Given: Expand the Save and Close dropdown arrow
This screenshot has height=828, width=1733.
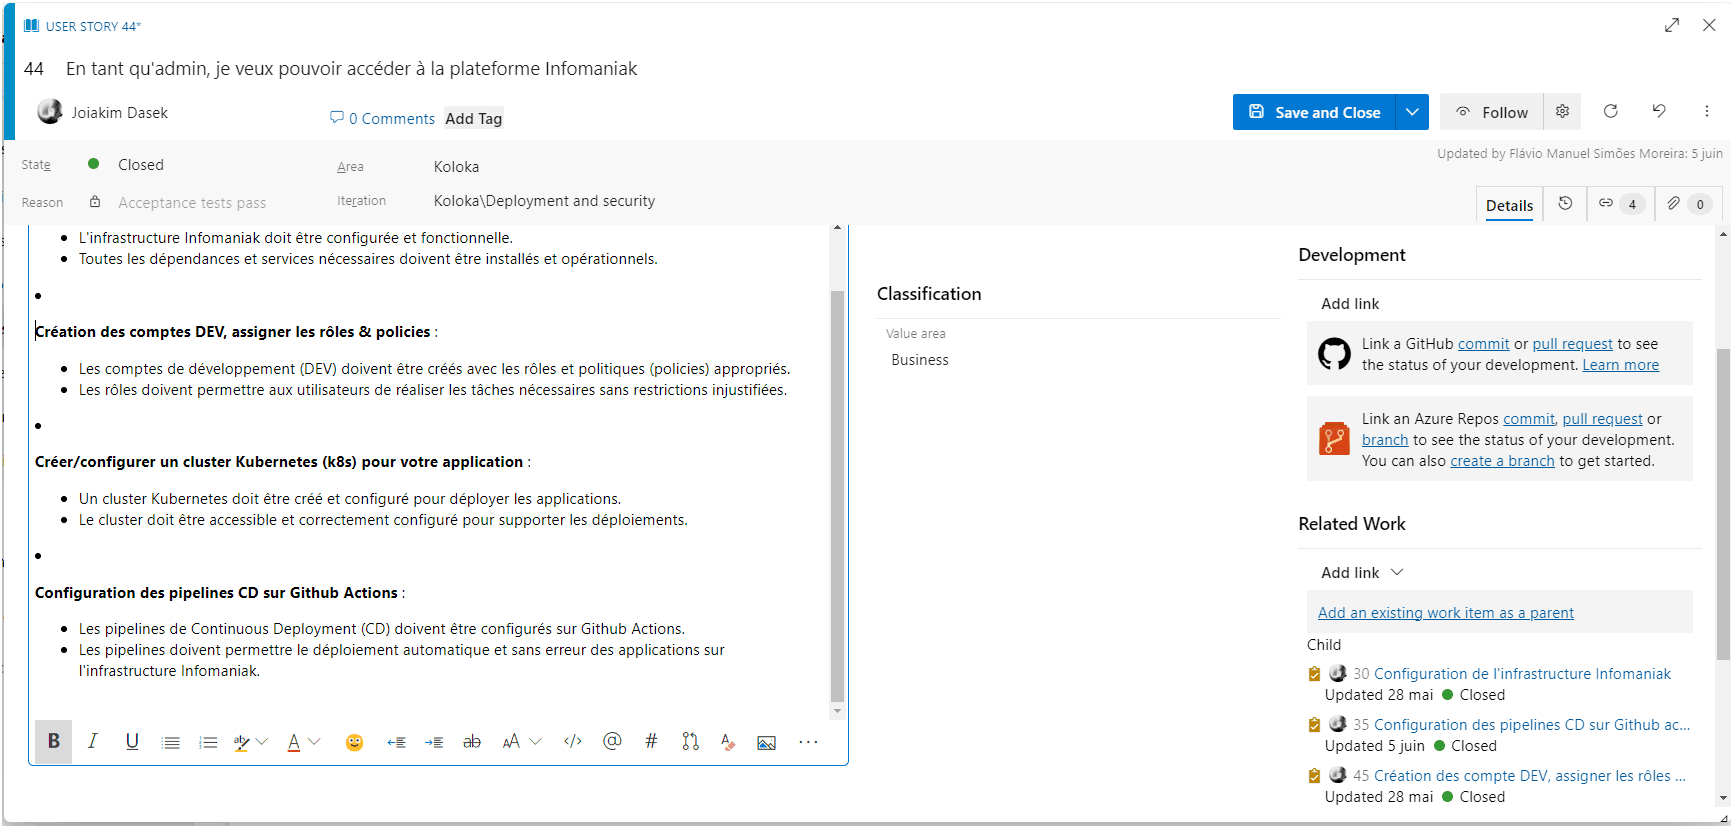Looking at the screenshot, I should pos(1412,112).
